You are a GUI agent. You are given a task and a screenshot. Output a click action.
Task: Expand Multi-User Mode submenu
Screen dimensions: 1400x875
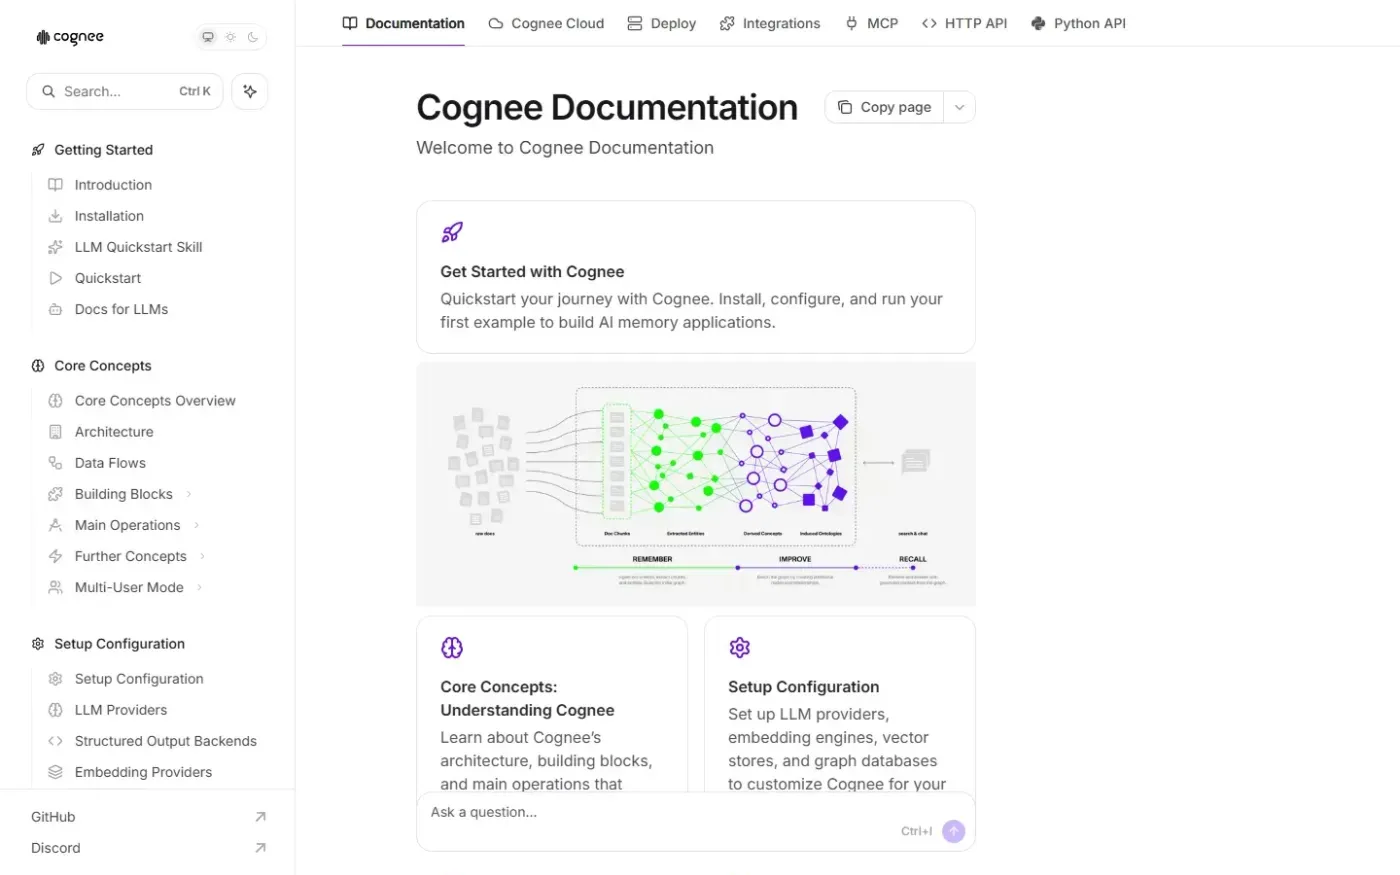click(200, 587)
